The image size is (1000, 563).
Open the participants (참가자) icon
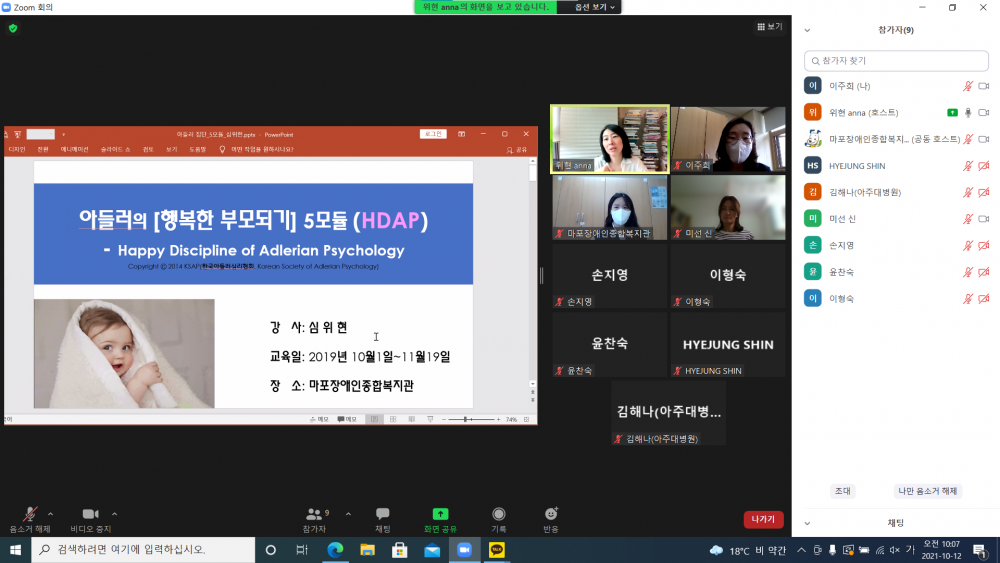(314, 514)
